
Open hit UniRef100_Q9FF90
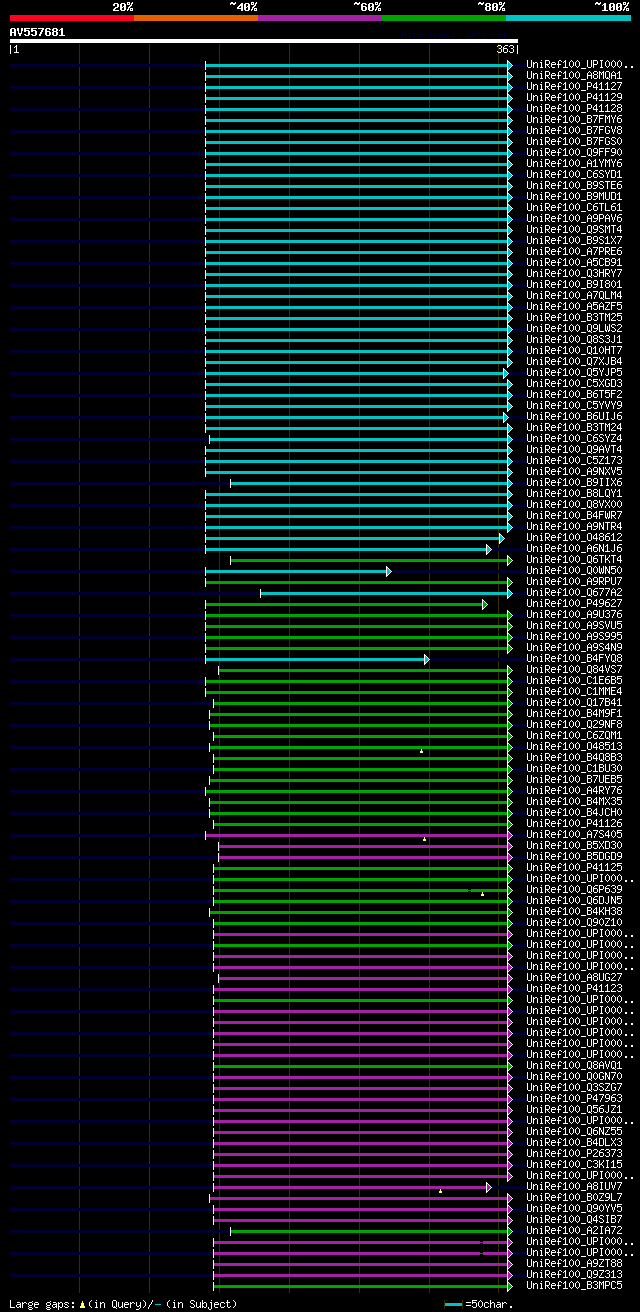tap(574, 153)
